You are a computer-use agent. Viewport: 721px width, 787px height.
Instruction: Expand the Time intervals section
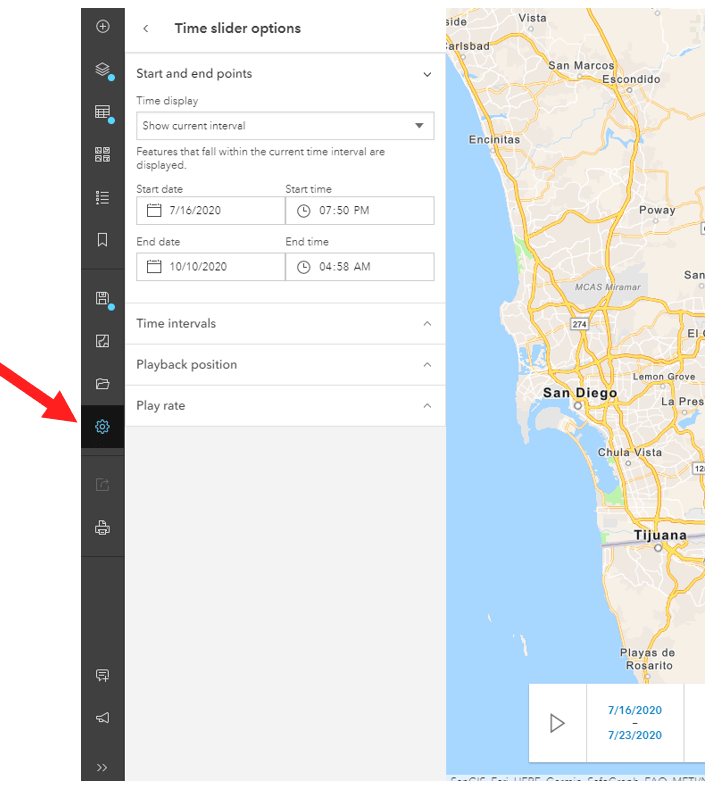pyautogui.click(x=285, y=324)
